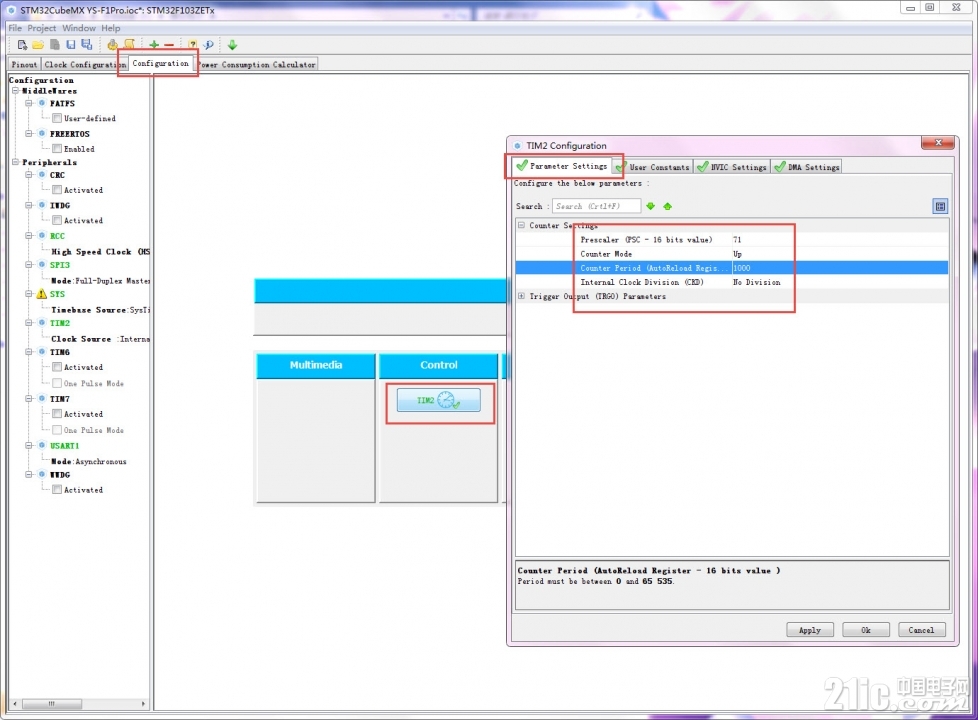The width and height of the screenshot is (978, 720).
Task: Click the green plus toolbar icon
Action: point(154,45)
